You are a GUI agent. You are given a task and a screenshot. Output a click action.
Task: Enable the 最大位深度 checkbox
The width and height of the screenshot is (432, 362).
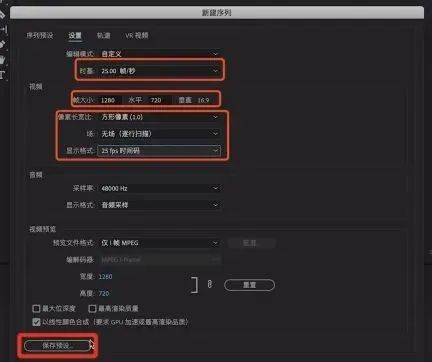[36, 308]
